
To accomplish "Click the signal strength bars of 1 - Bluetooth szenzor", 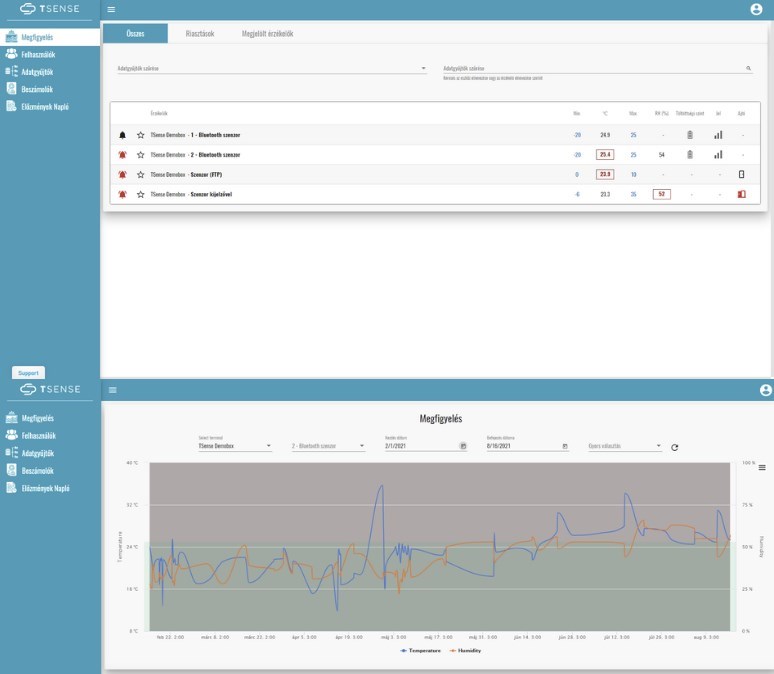I will pos(718,135).
